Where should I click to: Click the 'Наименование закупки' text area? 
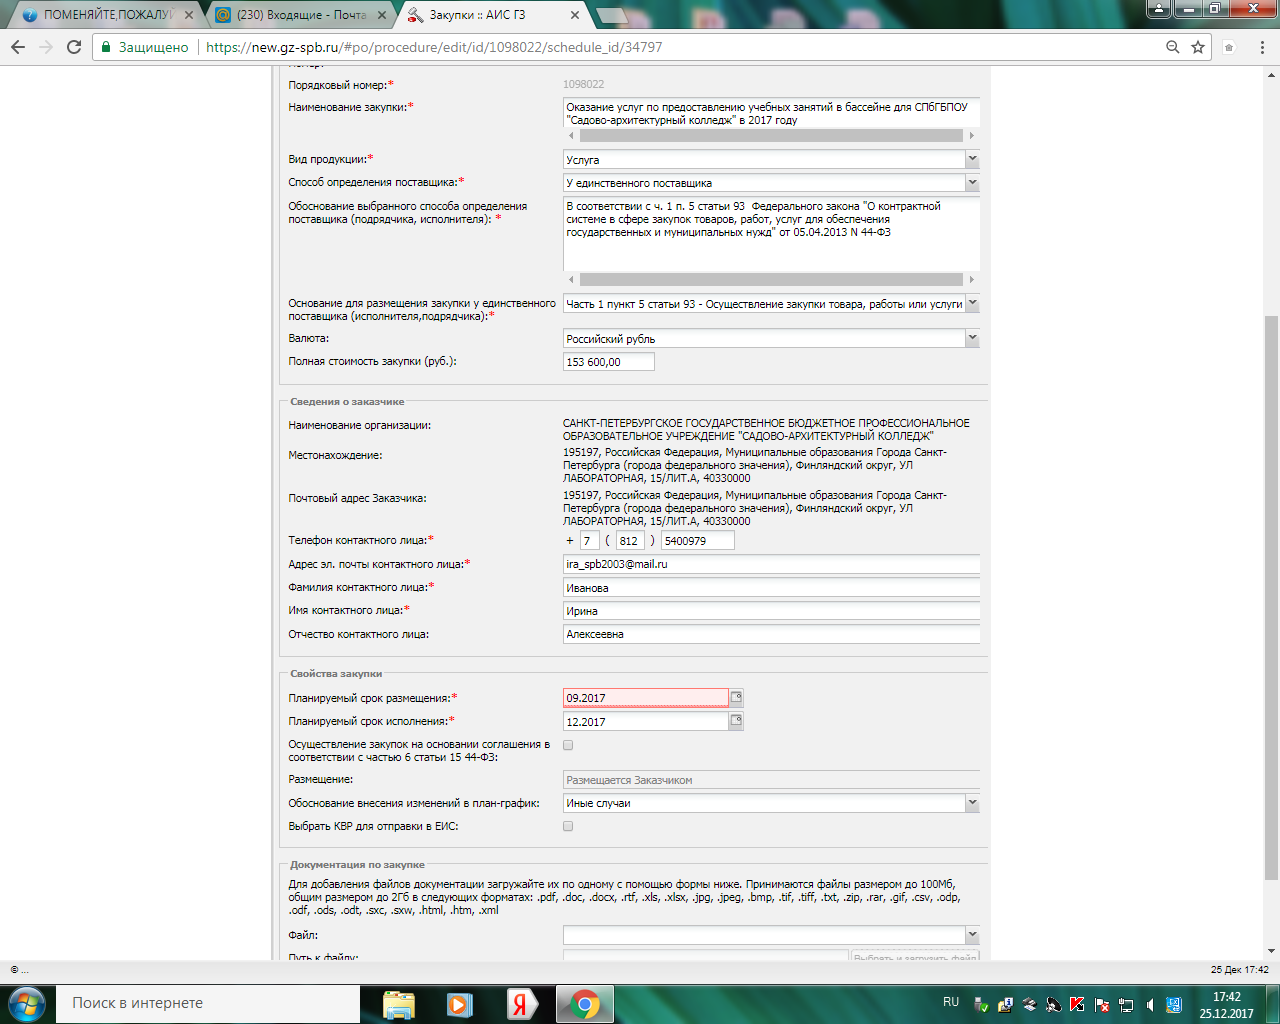(x=771, y=113)
